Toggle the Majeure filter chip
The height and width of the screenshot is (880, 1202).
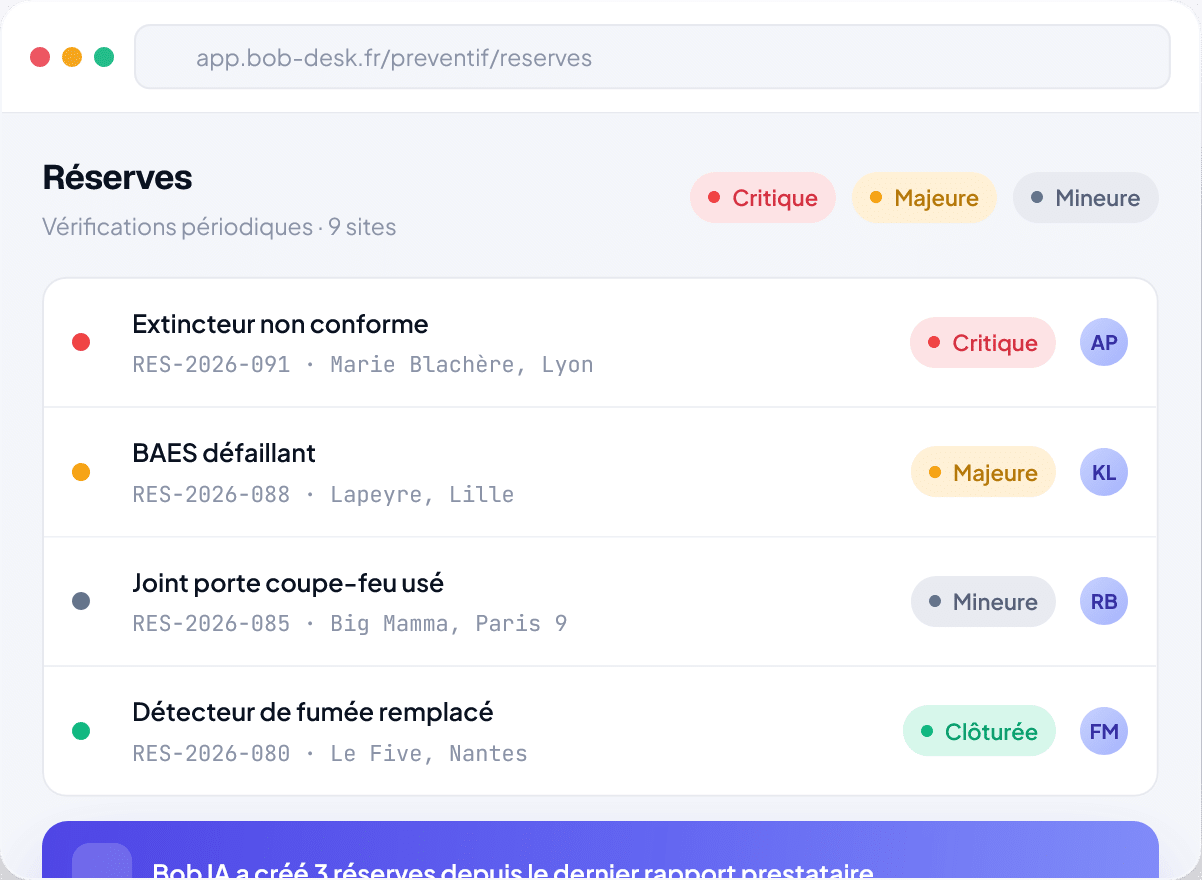coord(924,198)
